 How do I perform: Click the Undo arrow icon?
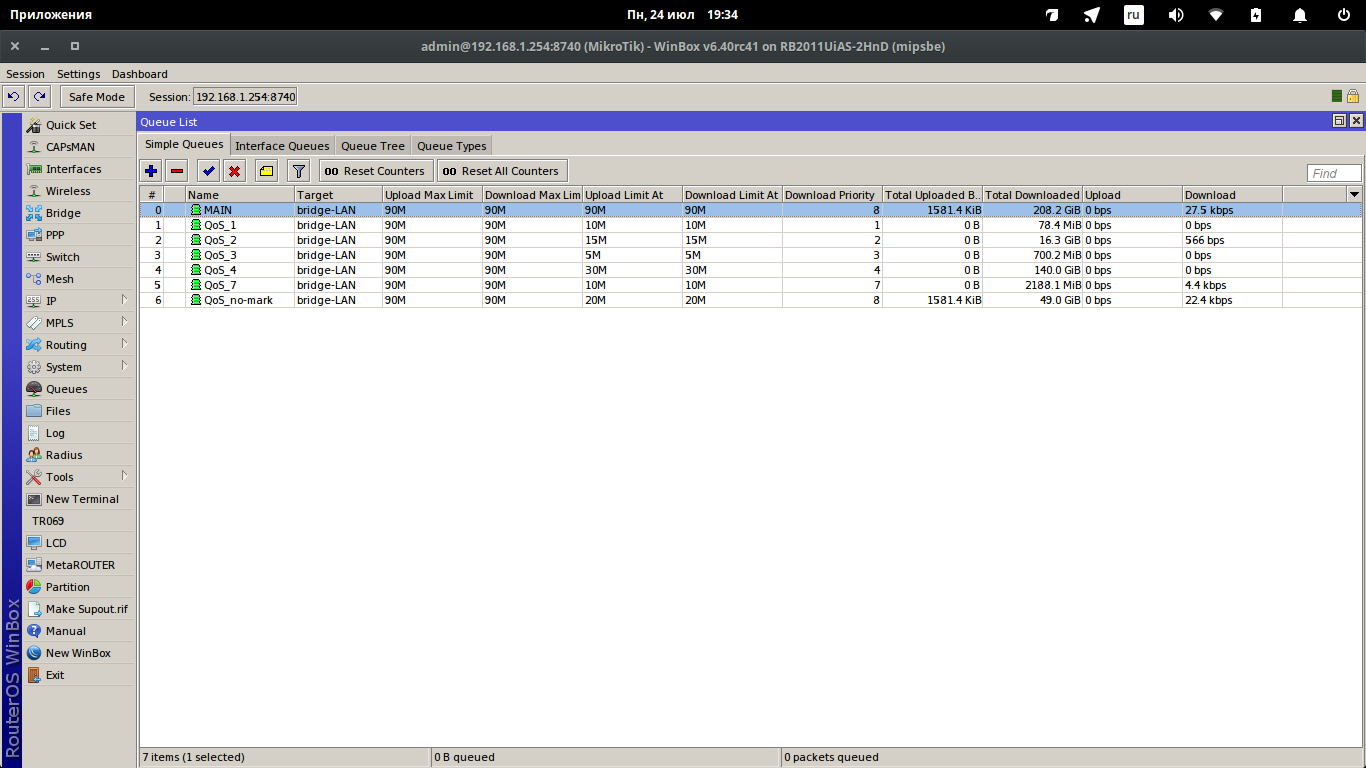[x=14, y=97]
